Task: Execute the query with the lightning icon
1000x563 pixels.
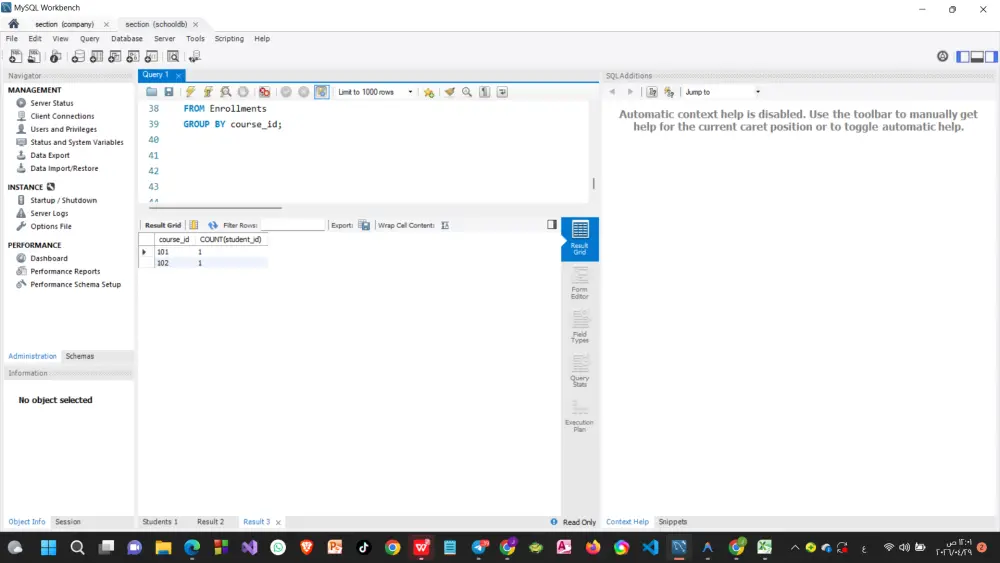Action: coord(190,92)
